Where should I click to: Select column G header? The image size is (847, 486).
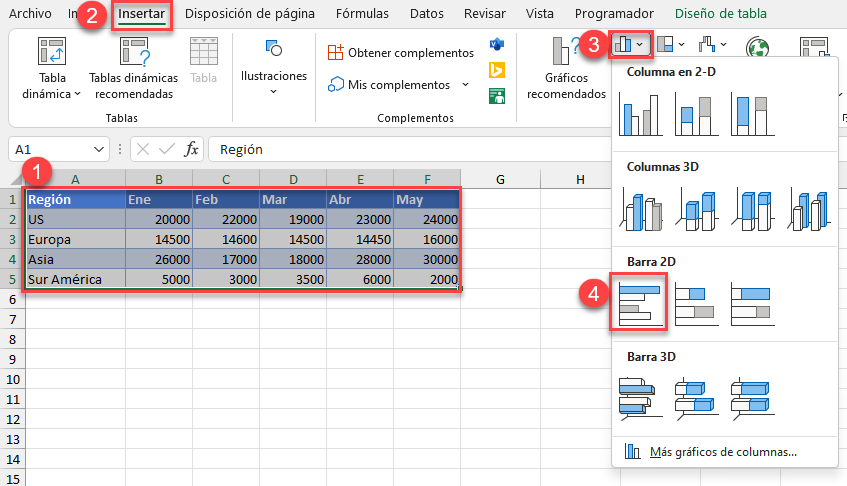(500, 179)
